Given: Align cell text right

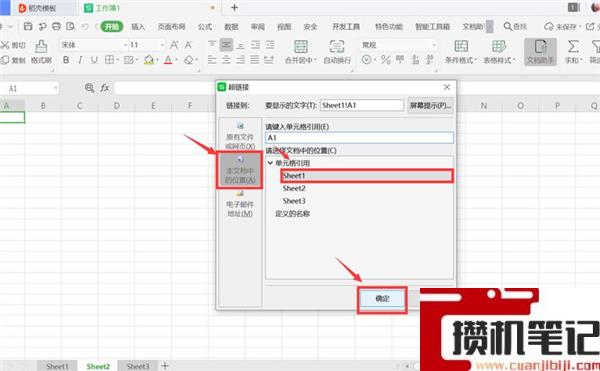Looking at the screenshot, I should [x=241, y=59].
